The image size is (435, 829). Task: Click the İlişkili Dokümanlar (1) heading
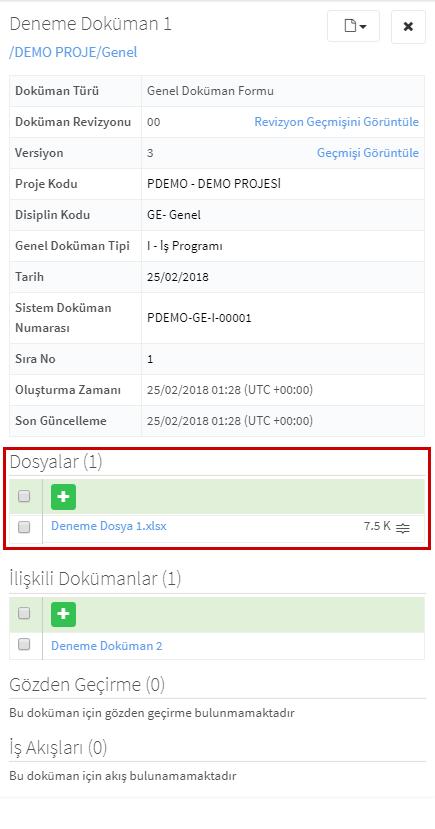95,579
